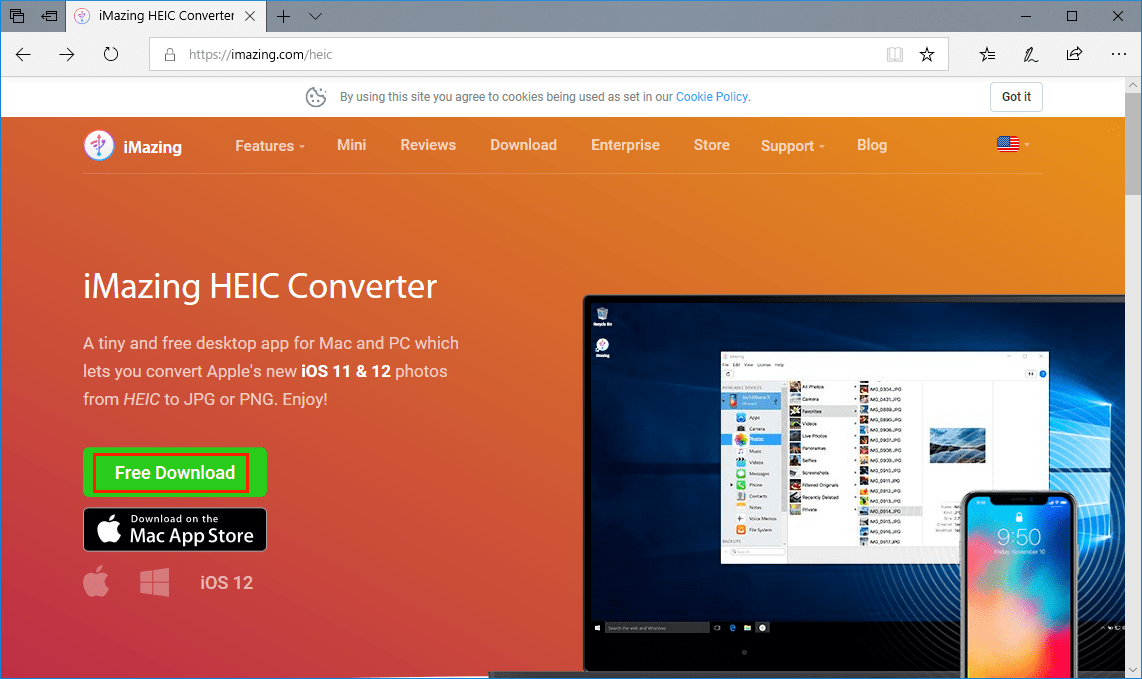Go to the Download page
The height and width of the screenshot is (679, 1142).
[x=523, y=145]
